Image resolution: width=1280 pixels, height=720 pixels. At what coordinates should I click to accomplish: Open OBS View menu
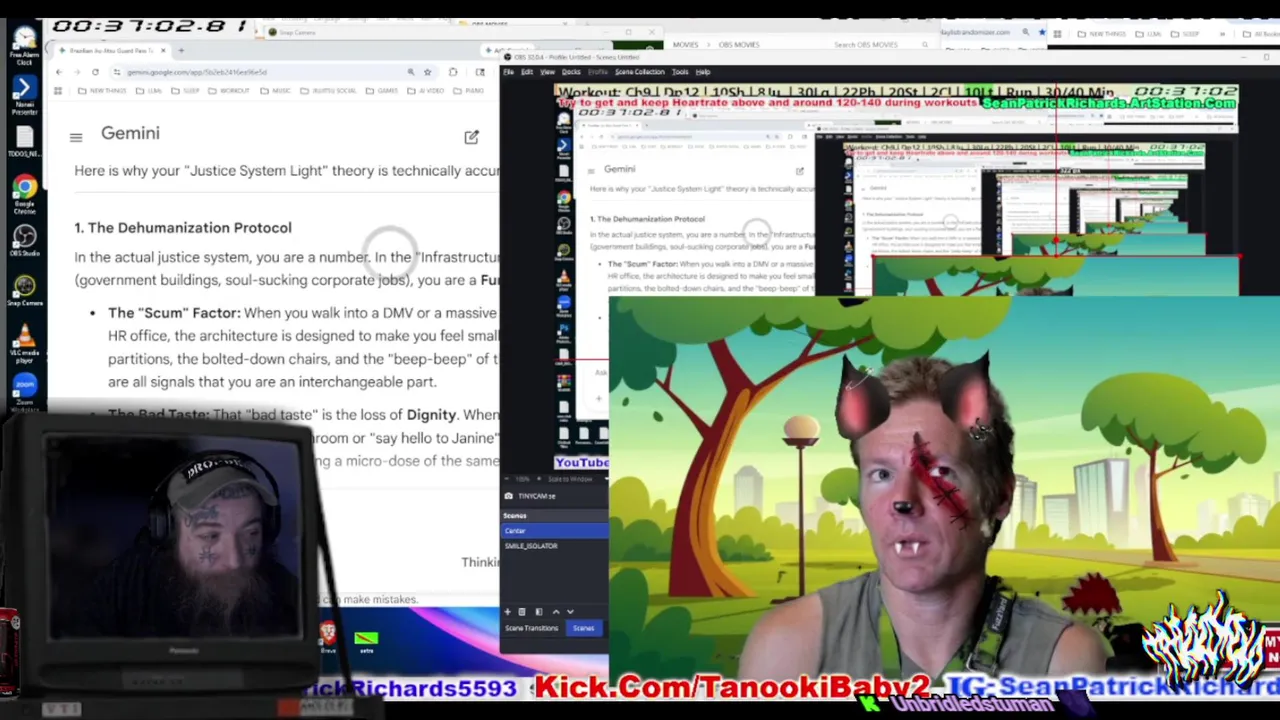[x=547, y=72]
